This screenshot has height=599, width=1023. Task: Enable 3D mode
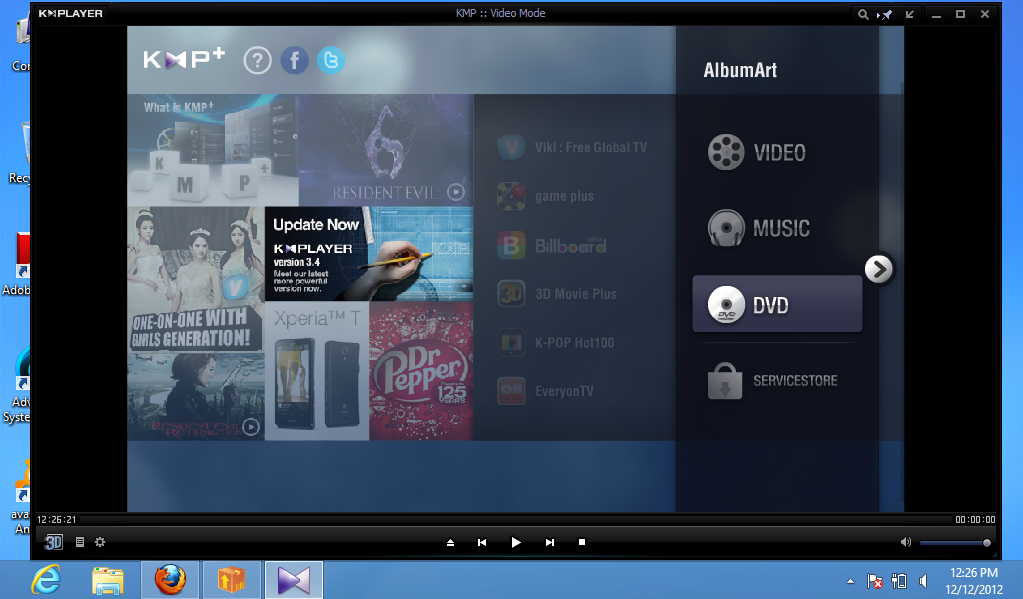click(54, 541)
